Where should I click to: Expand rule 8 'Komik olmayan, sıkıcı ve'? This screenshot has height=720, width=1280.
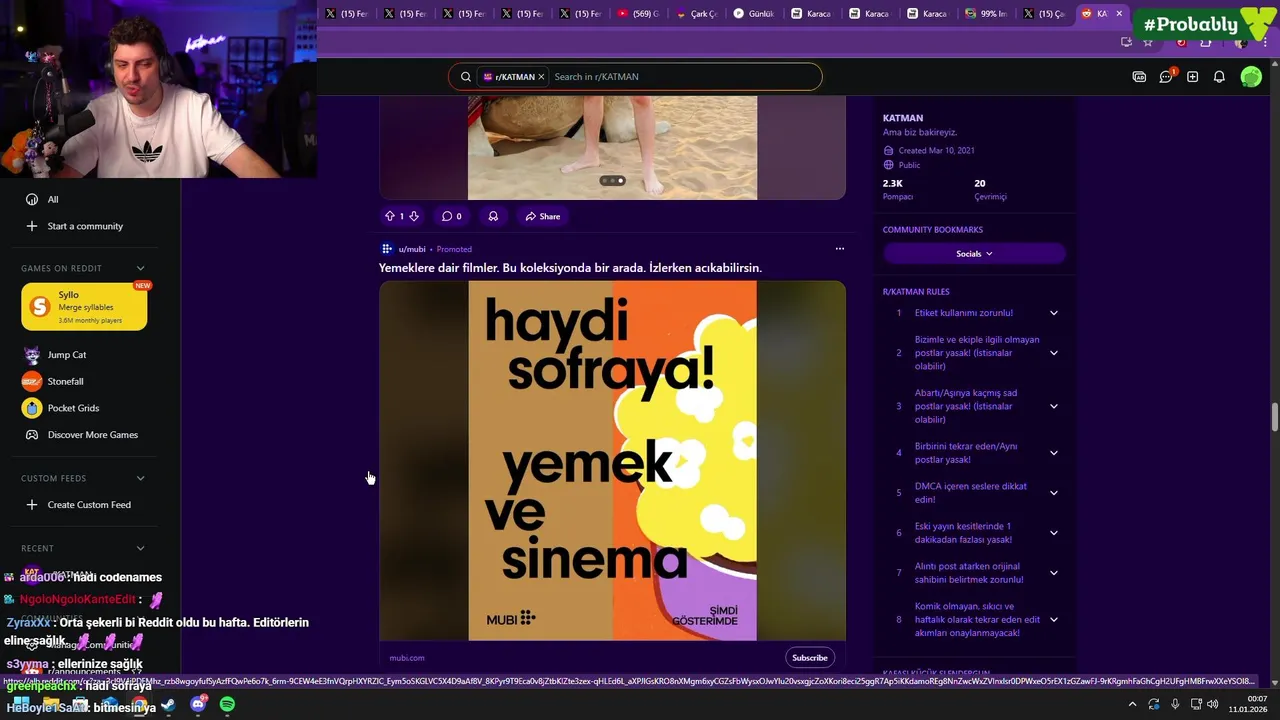pos(1053,620)
